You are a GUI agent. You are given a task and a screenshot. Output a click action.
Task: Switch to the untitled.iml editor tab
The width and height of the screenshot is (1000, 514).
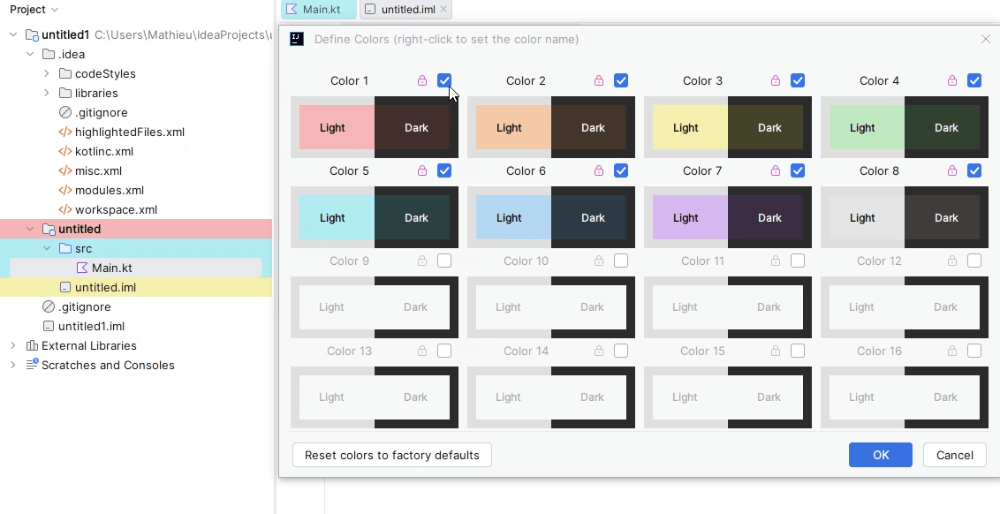[406, 10]
